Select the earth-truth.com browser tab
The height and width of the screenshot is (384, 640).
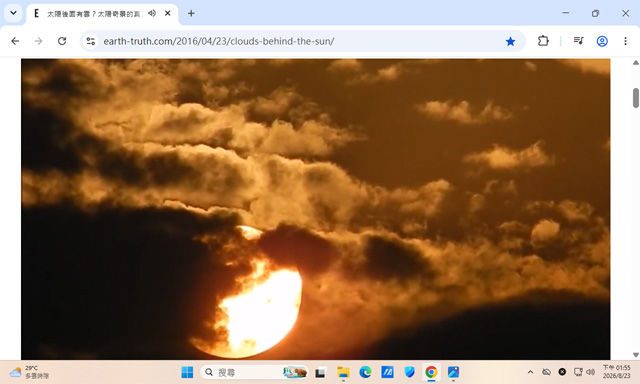point(93,13)
